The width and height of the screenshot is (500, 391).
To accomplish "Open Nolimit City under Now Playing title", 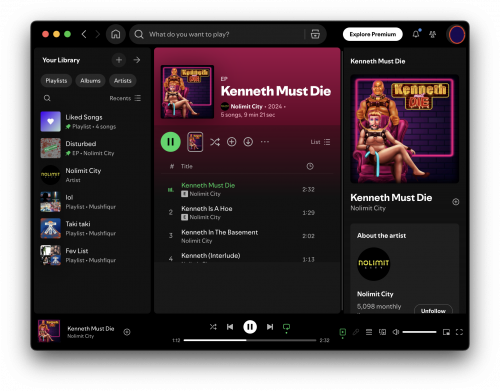I will (x=368, y=208).
